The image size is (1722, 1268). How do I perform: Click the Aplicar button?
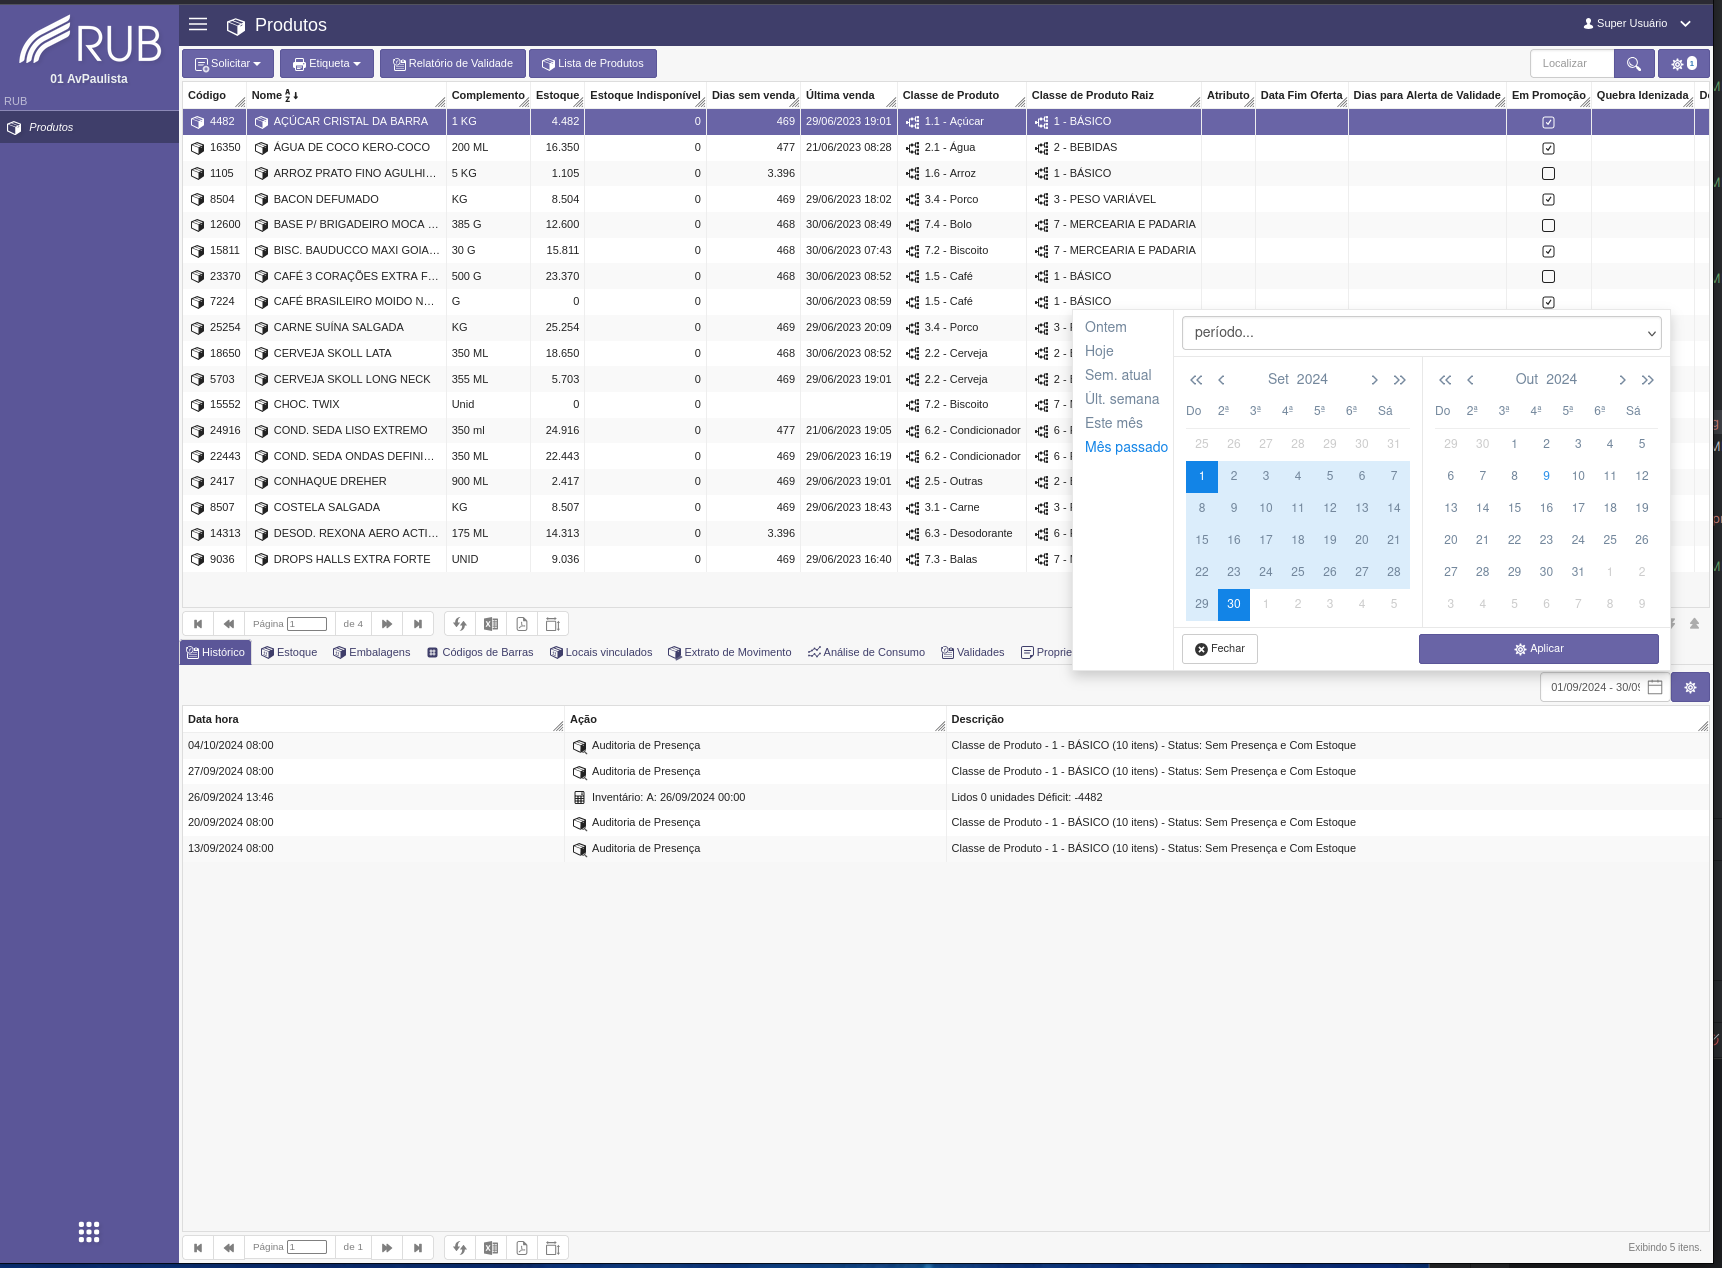pyautogui.click(x=1538, y=649)
